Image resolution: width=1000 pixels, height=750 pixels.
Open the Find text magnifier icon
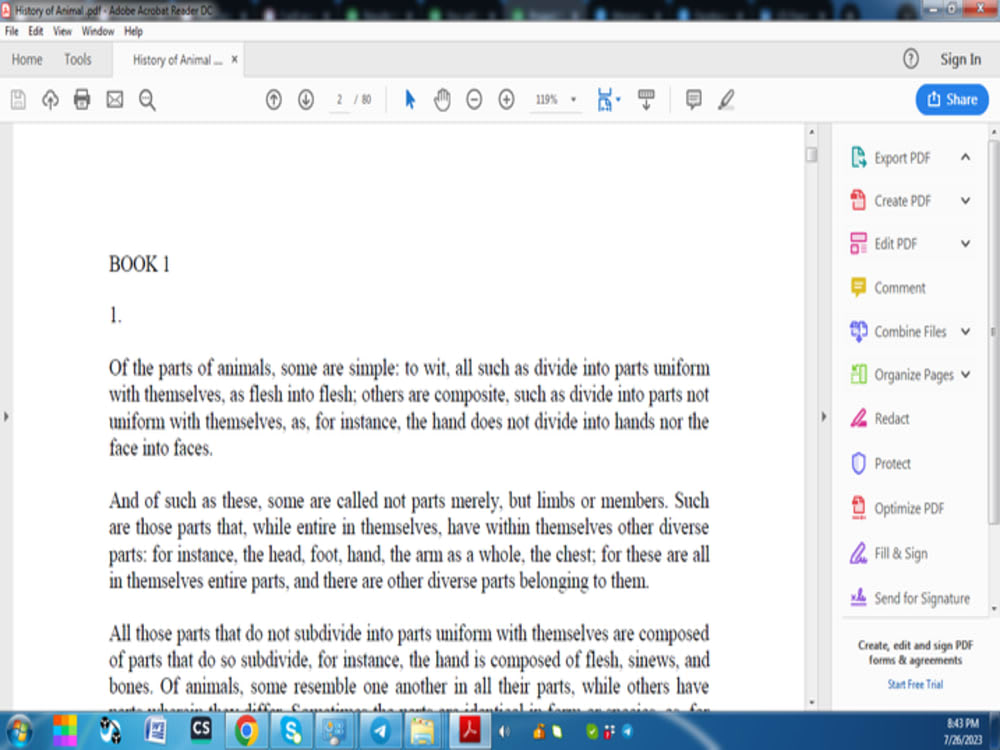147,100
